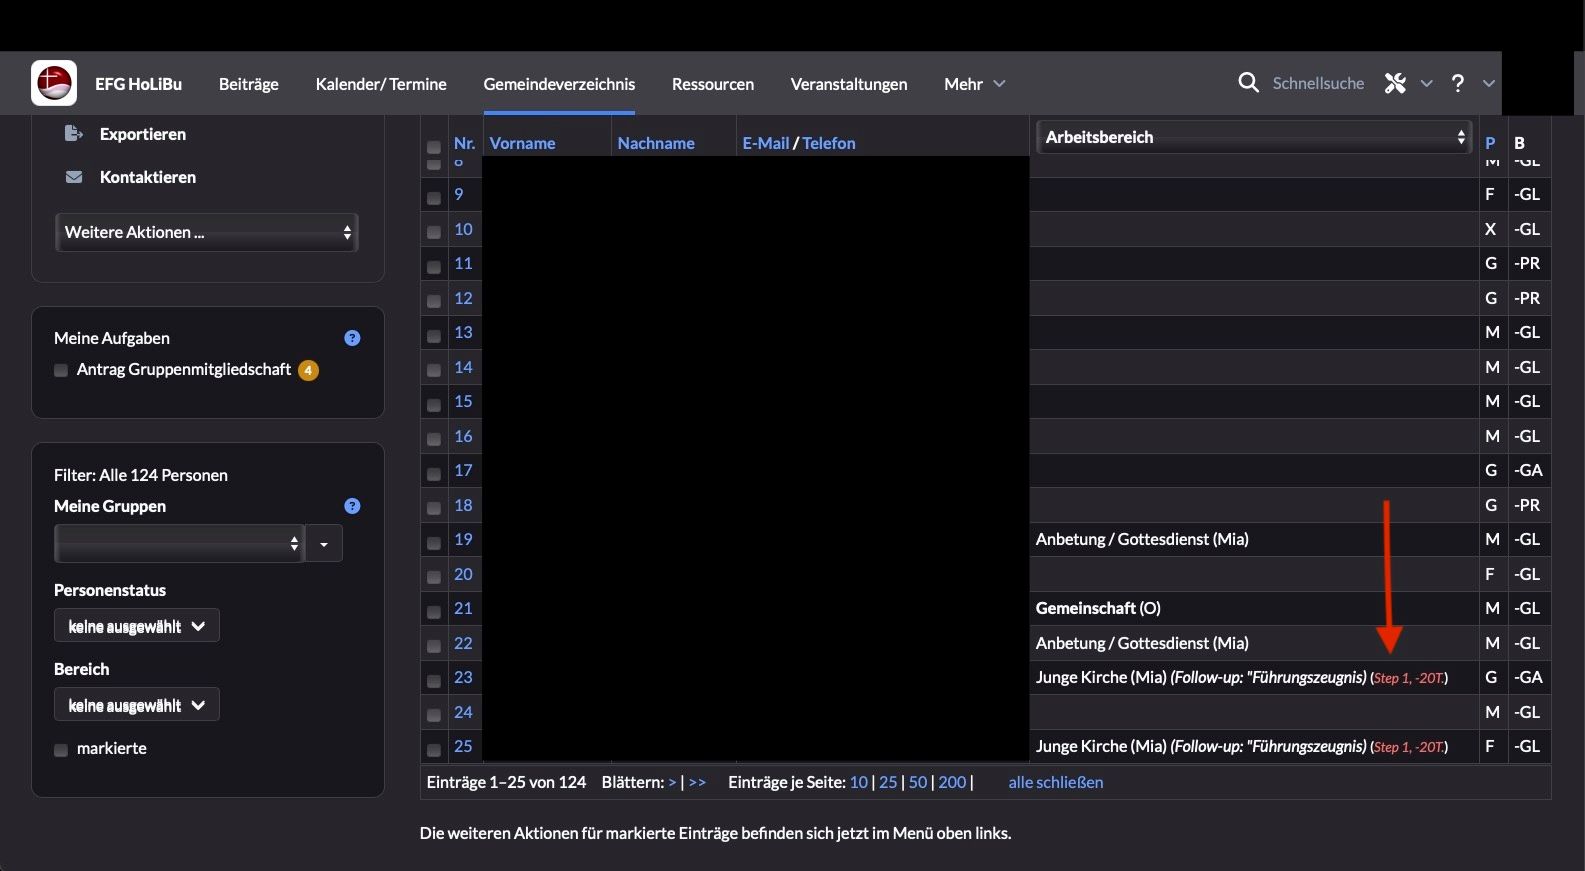
Task: Enable the markierte checkbox
Action: [x=61, y=749]
